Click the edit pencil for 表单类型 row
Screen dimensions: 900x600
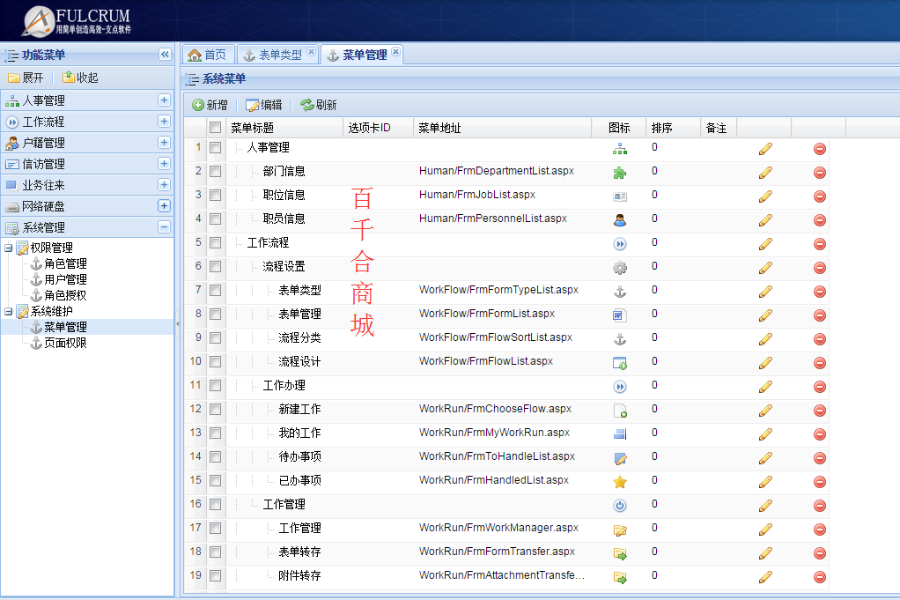coord(765,292)
